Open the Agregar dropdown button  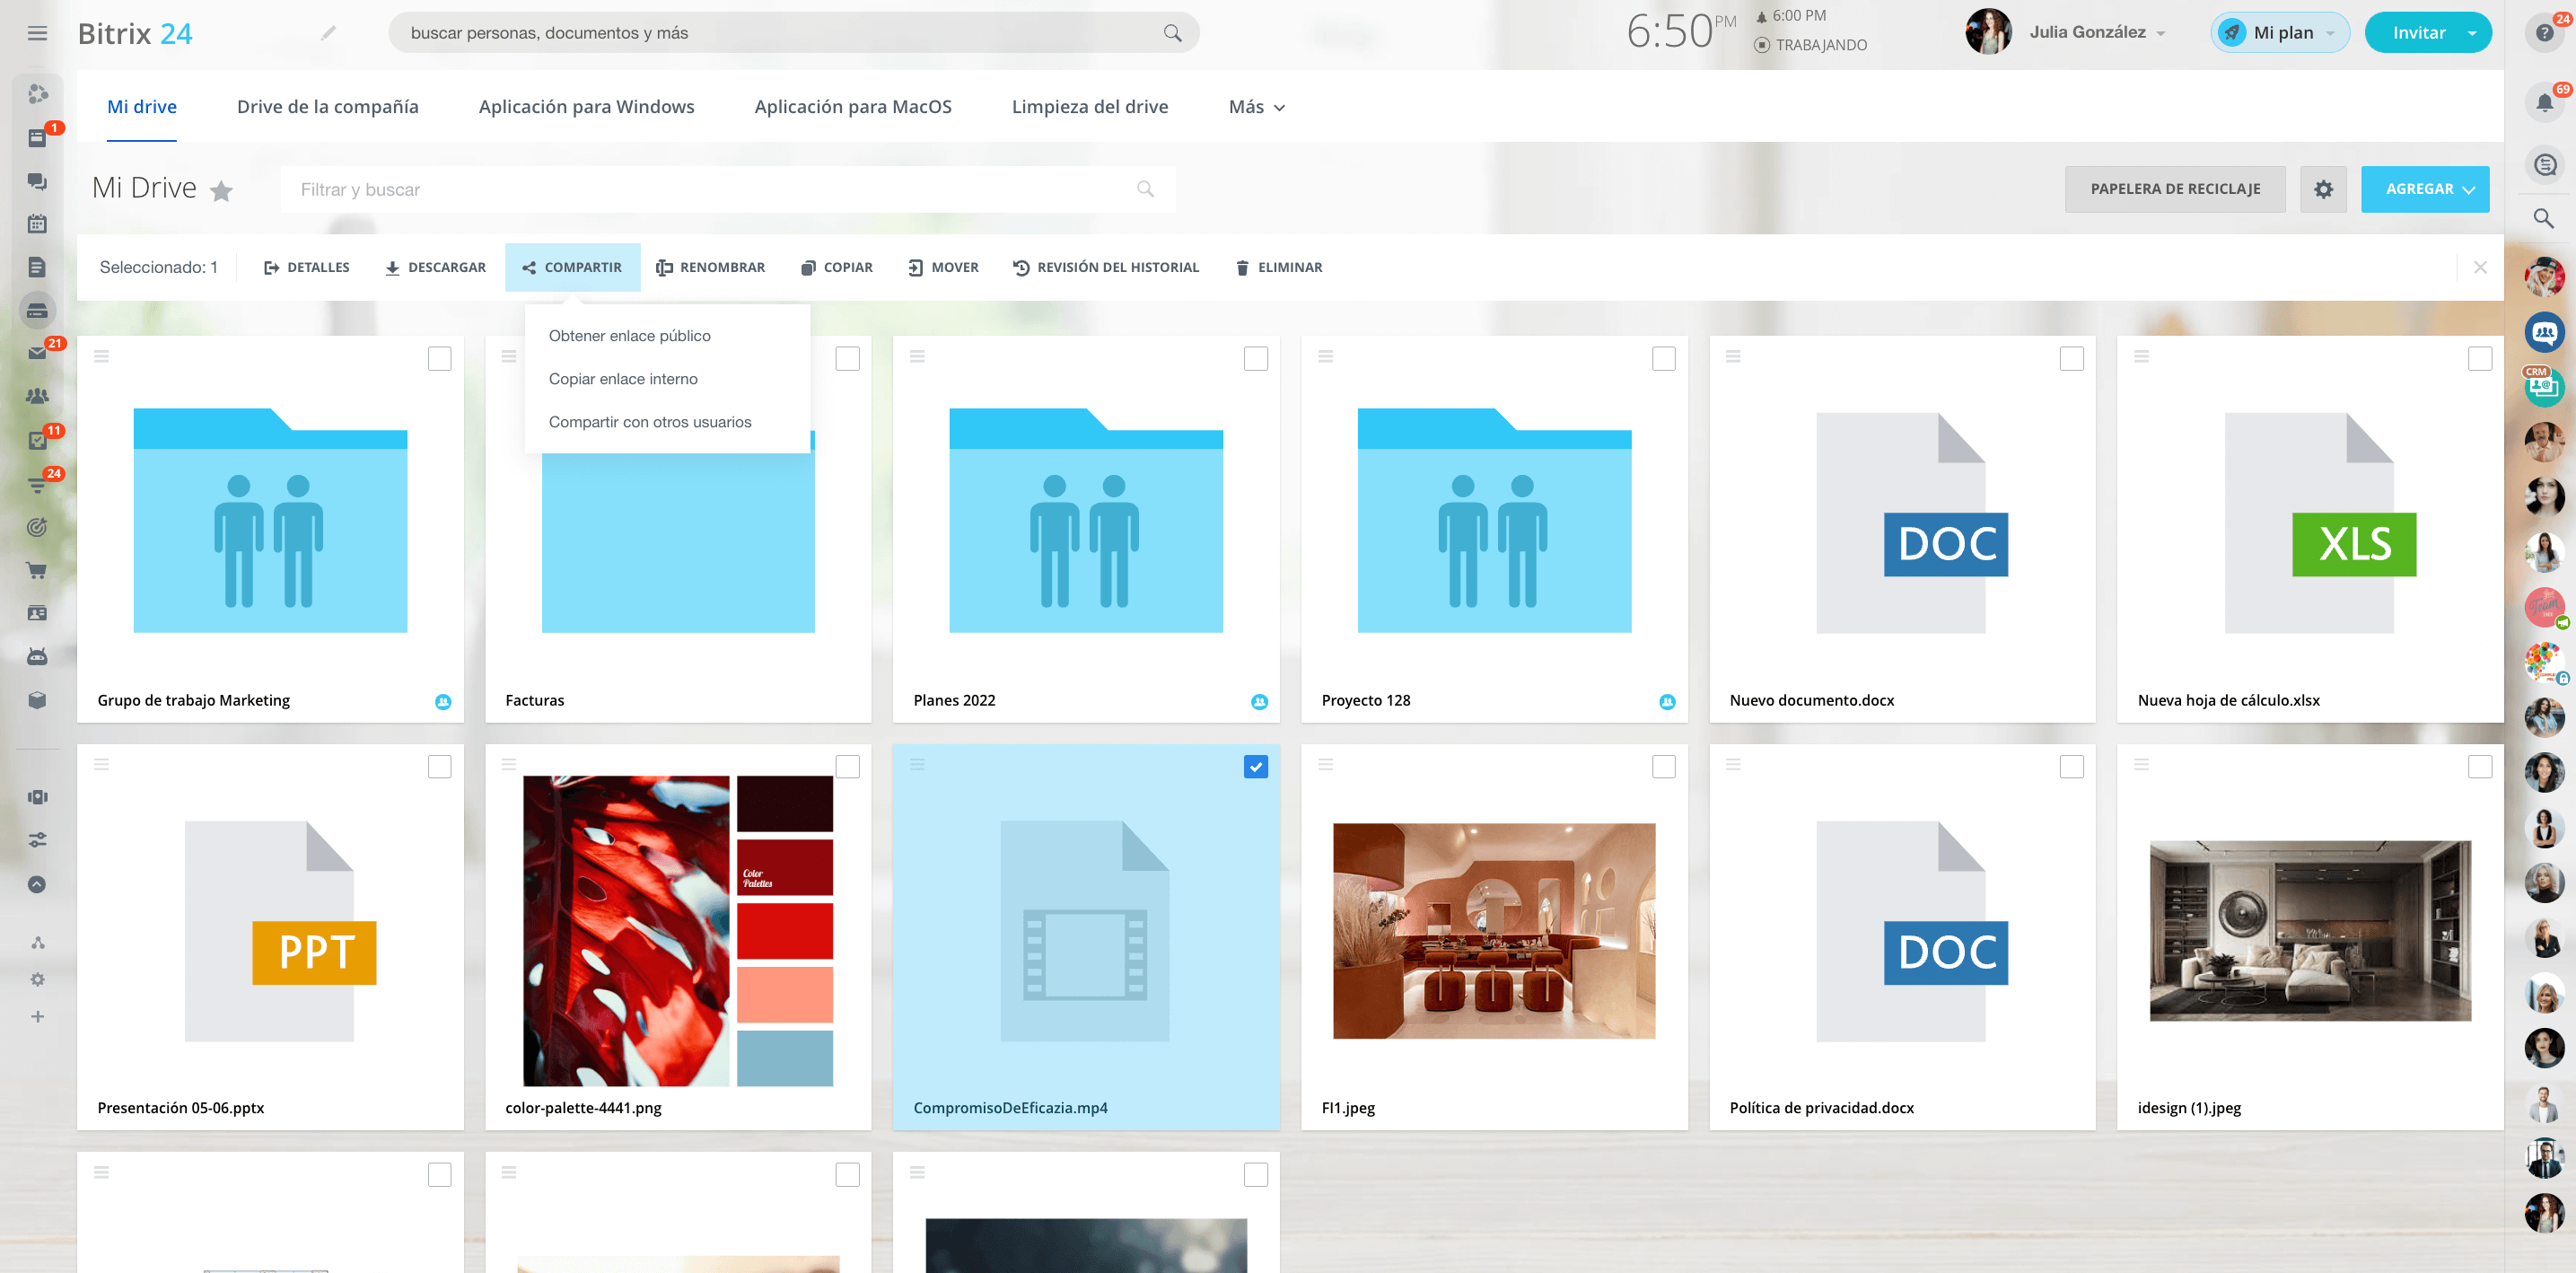pos(2425,189)
